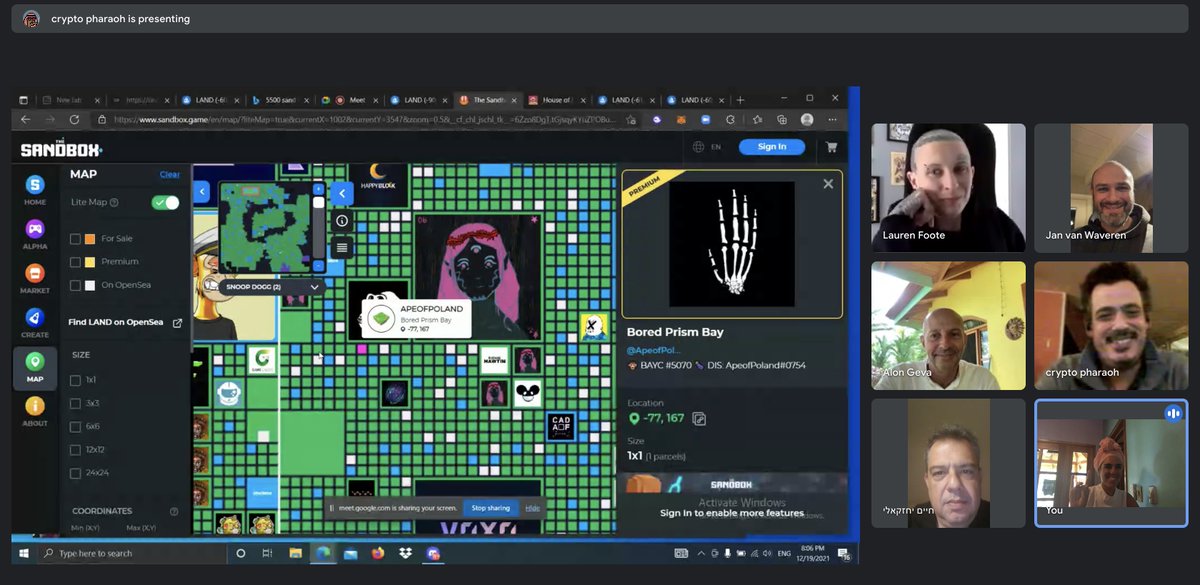
Task: Check the 3x3 size filter
Action: tap(76, 403)
